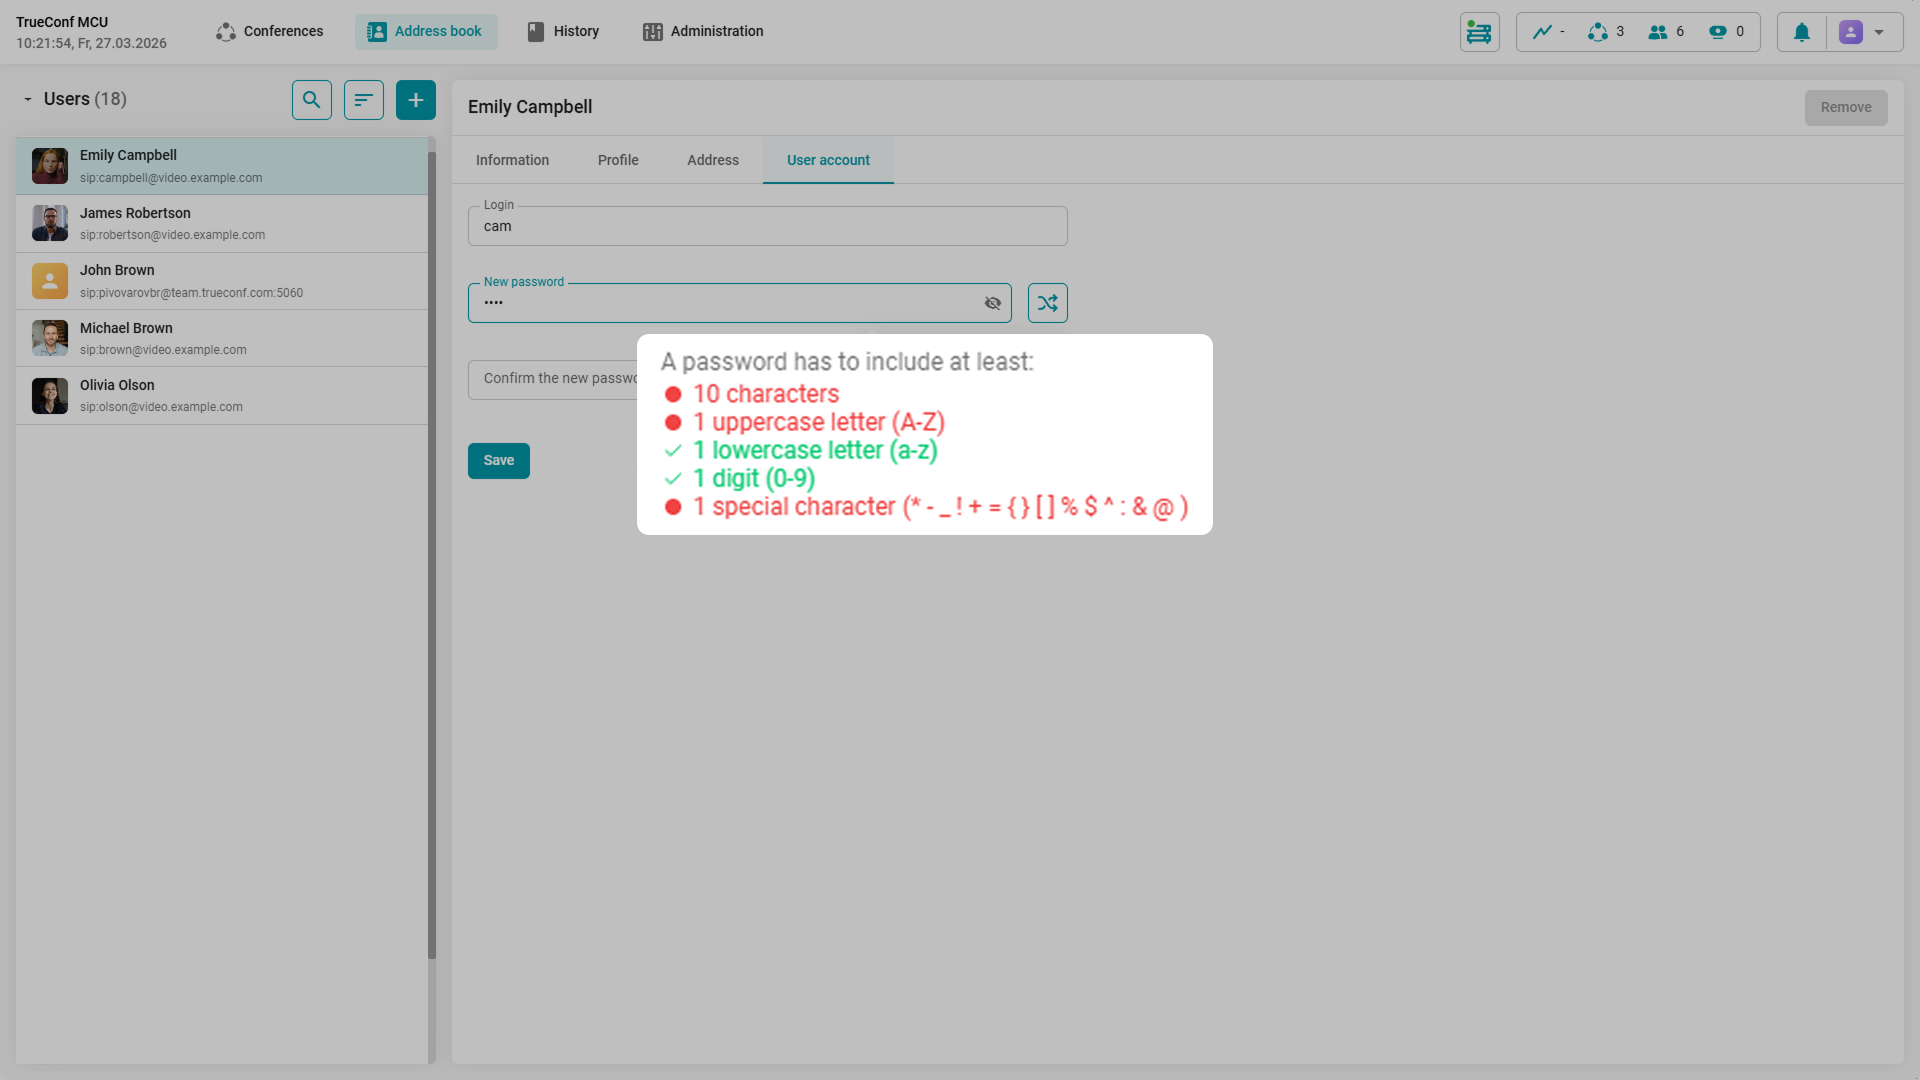The image size is (1920, 1080).
Task: Switch to the Profile tab
Action: pyautogui.click(x=618, y=160)
